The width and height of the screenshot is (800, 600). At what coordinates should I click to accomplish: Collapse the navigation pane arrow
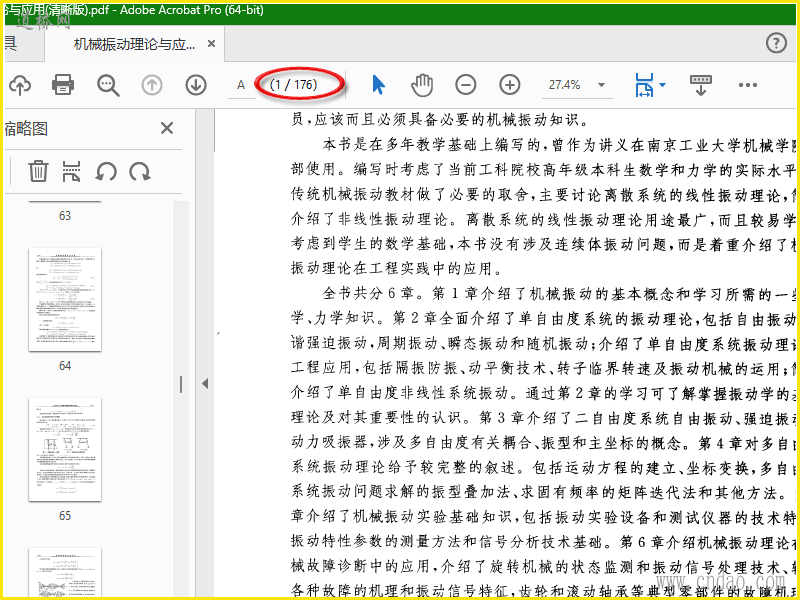[205, 383]
